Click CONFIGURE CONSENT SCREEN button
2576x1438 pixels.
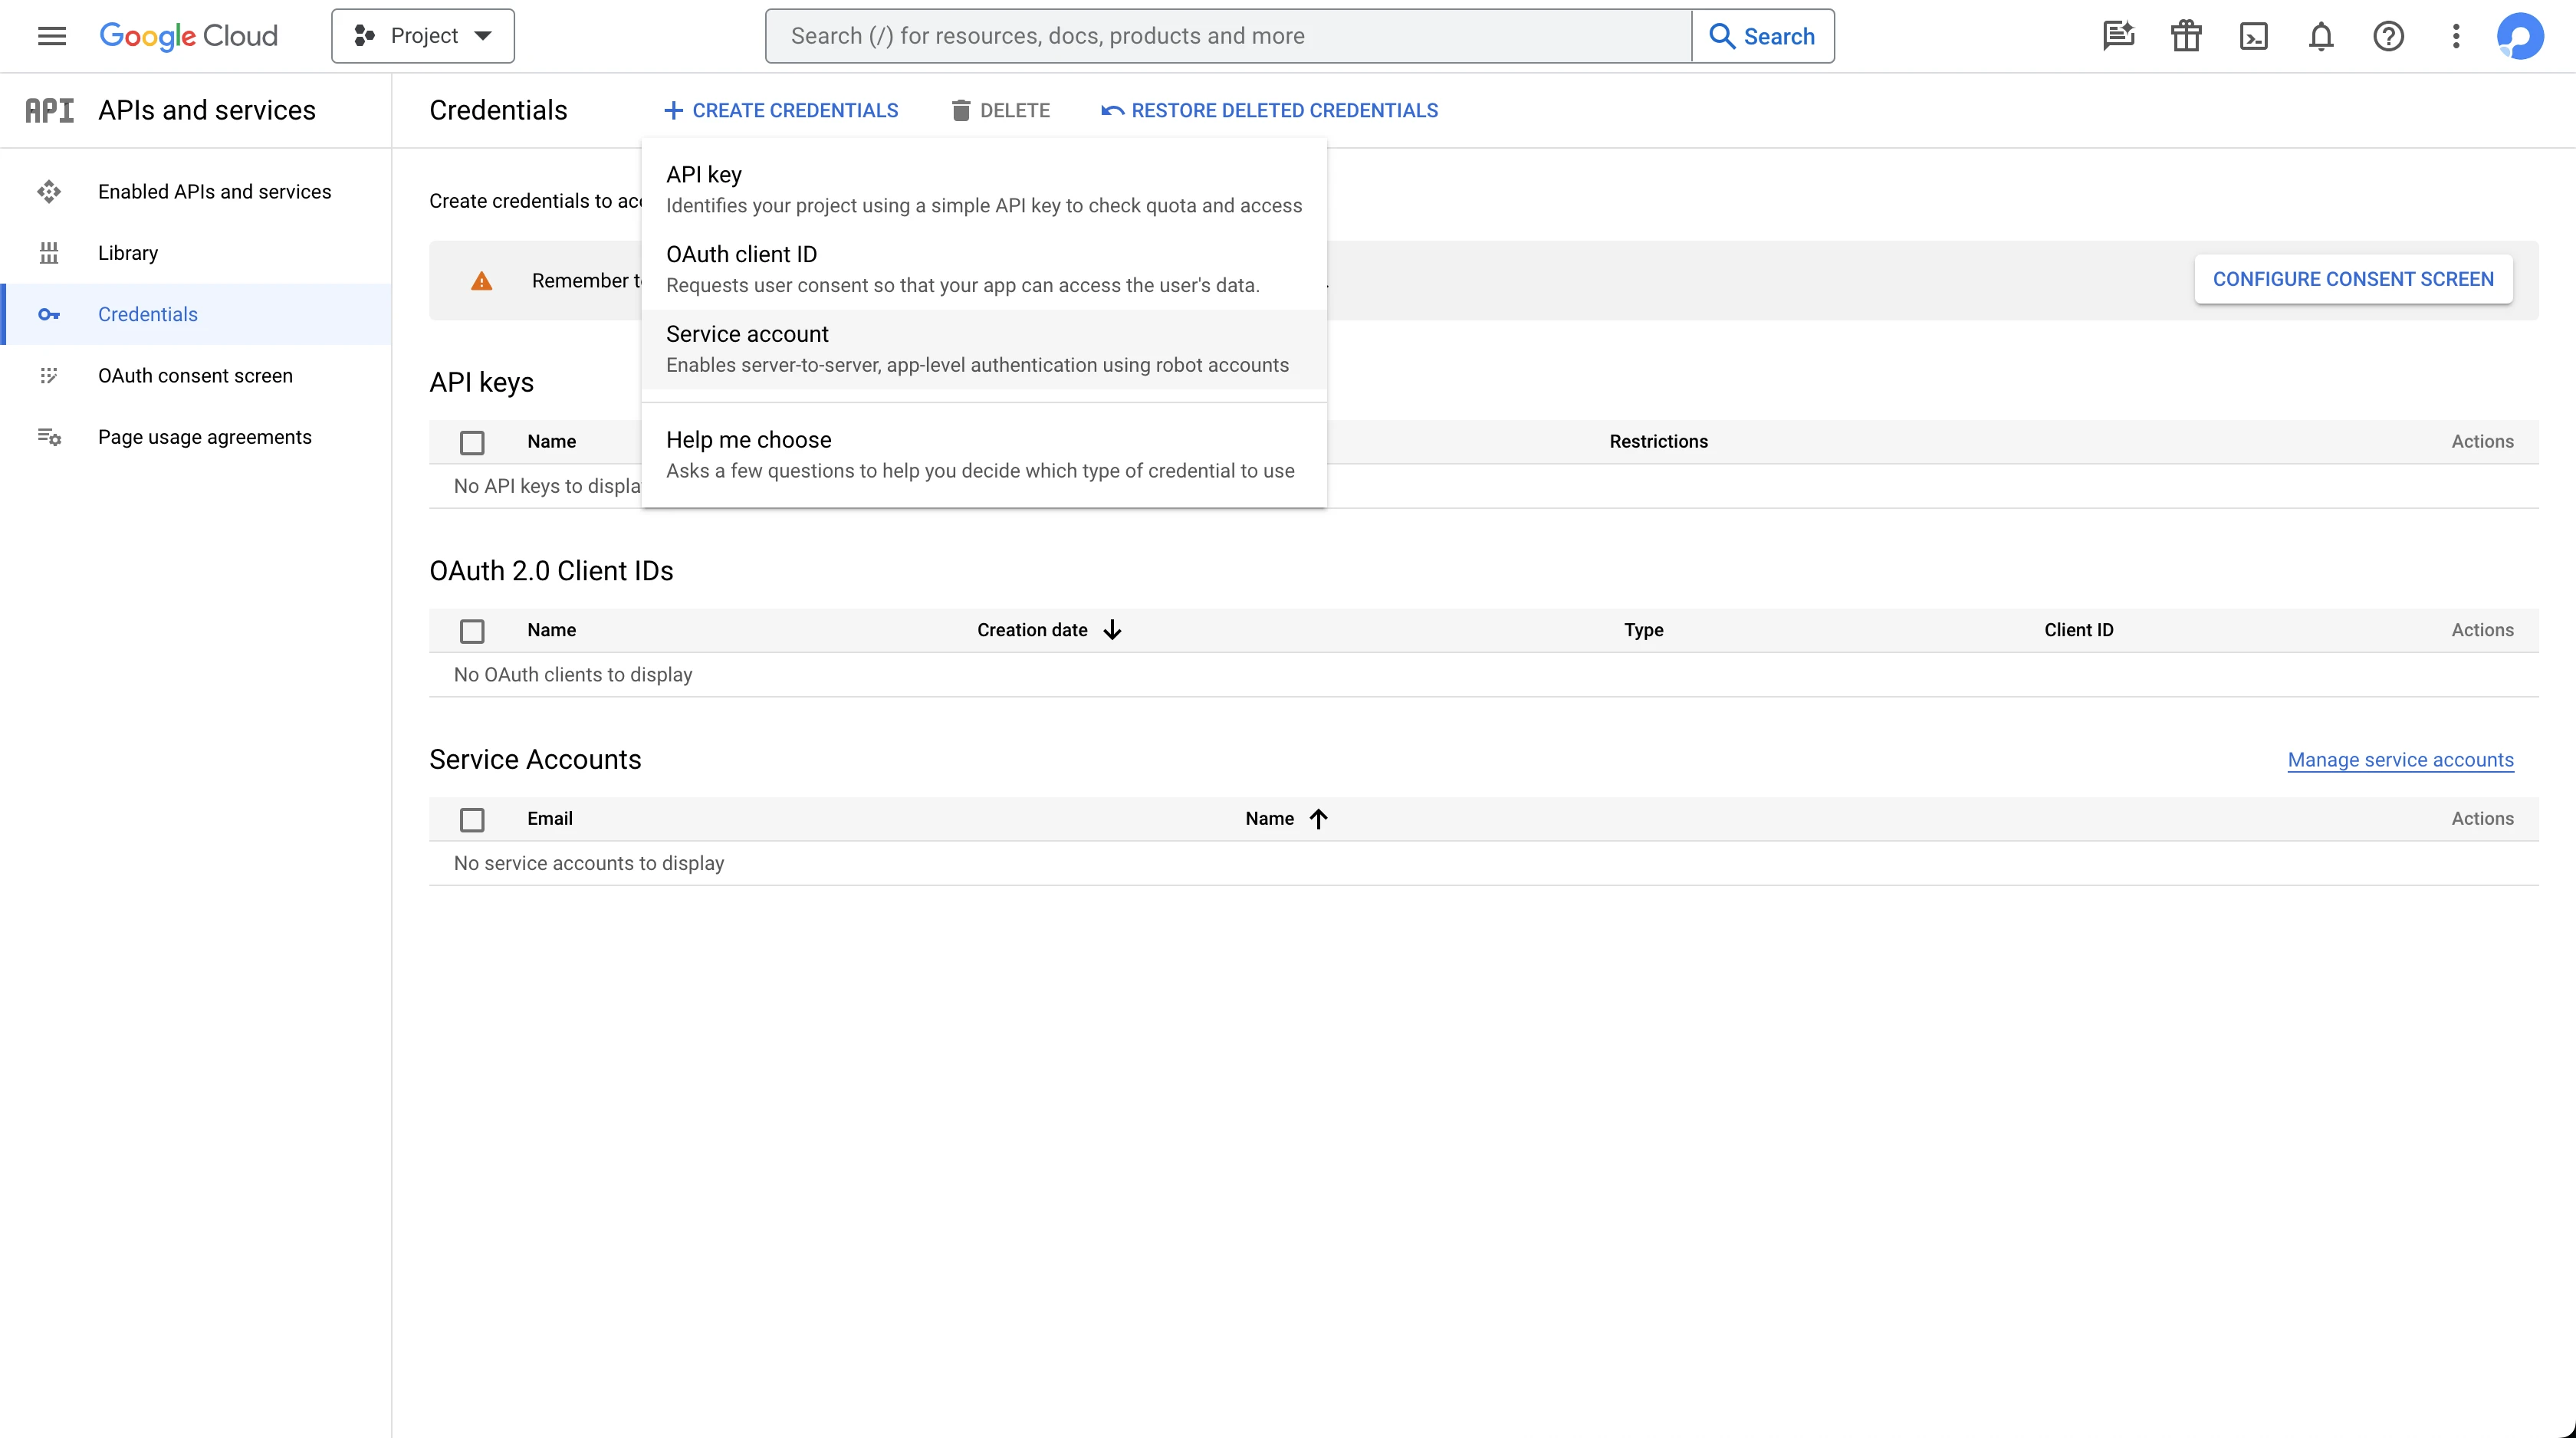2352,279
